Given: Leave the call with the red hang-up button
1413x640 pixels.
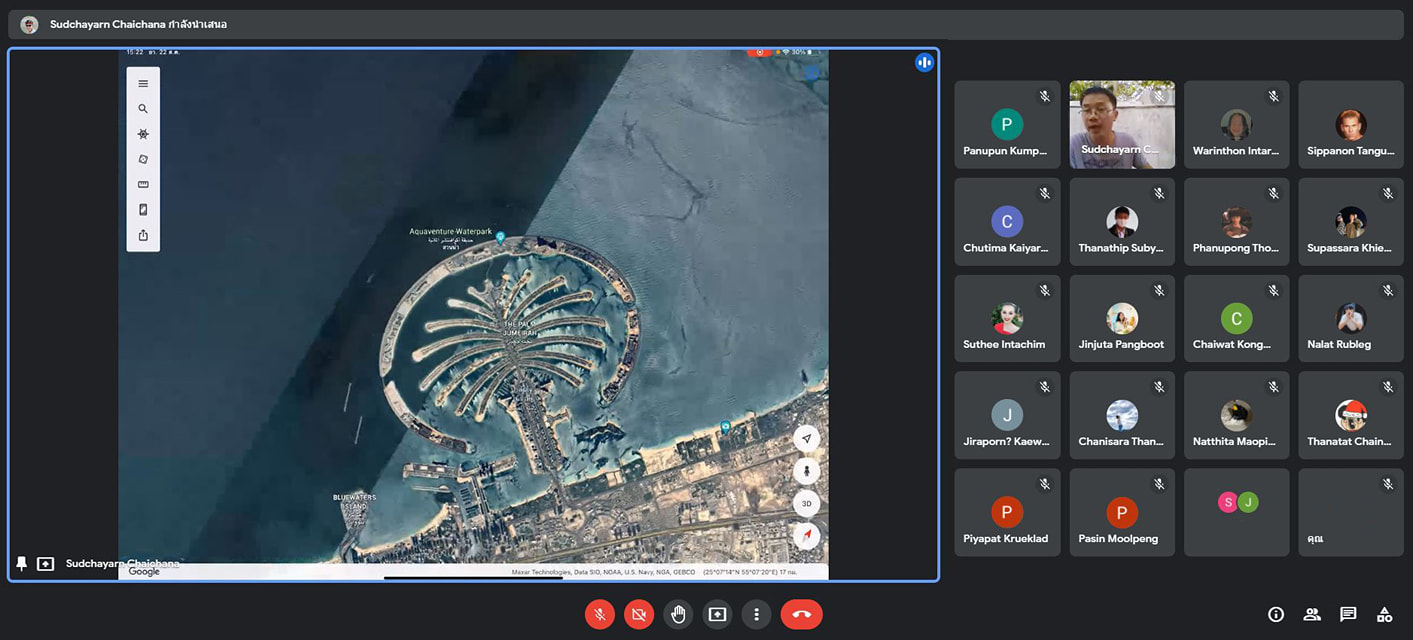Looking at the screenshot, I should tap(801, 614).
